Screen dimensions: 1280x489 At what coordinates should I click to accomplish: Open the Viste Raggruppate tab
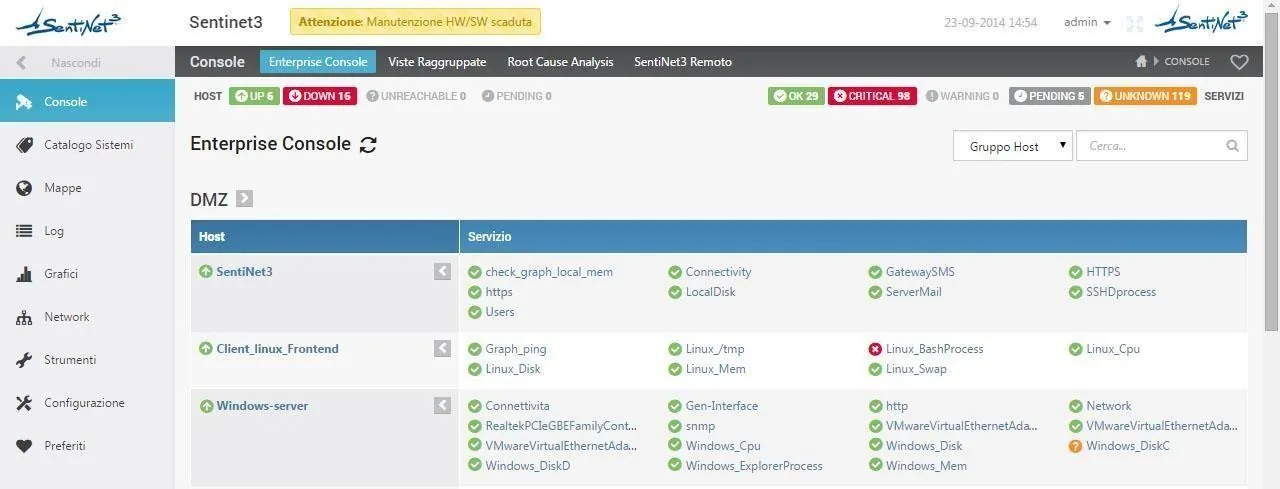(x=437, y=62)
